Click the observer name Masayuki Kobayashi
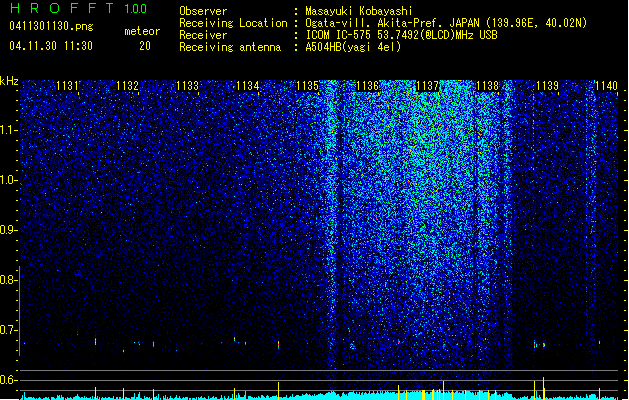The image size is (629, 400). coord(359,11)
